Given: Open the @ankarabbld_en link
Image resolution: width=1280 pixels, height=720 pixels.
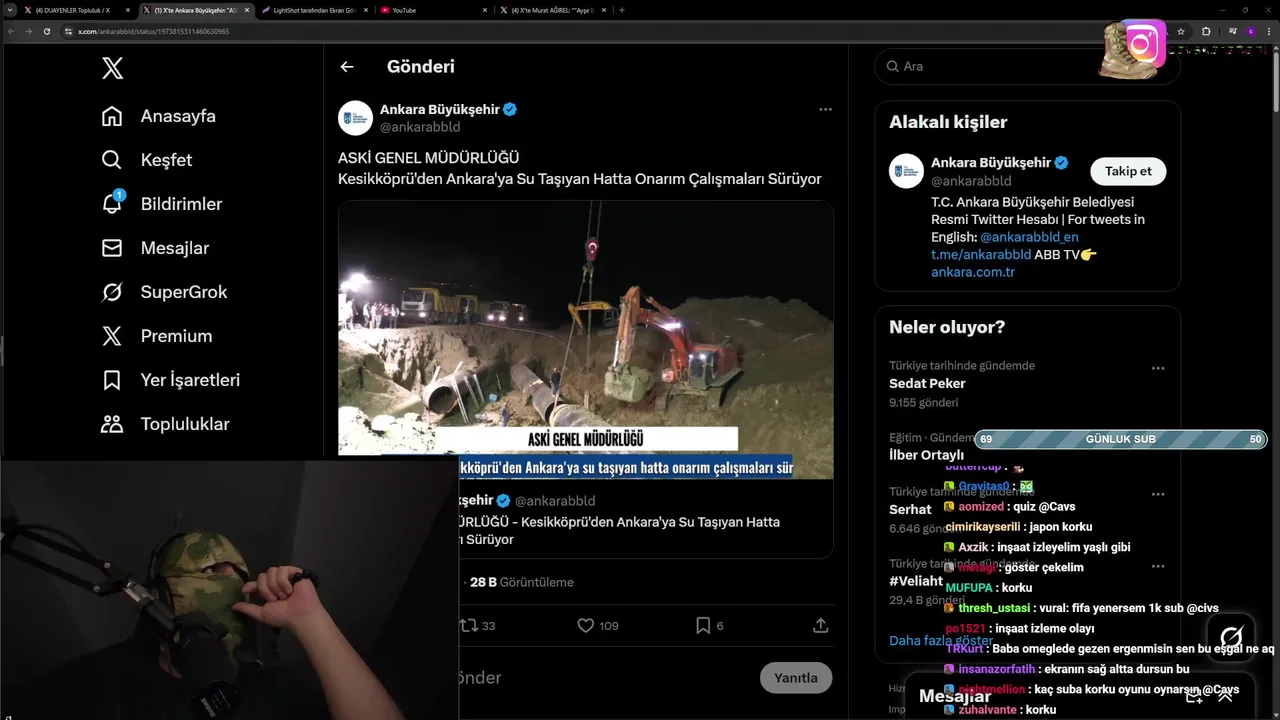Looking at the screenshot, I should [1029, 237].
